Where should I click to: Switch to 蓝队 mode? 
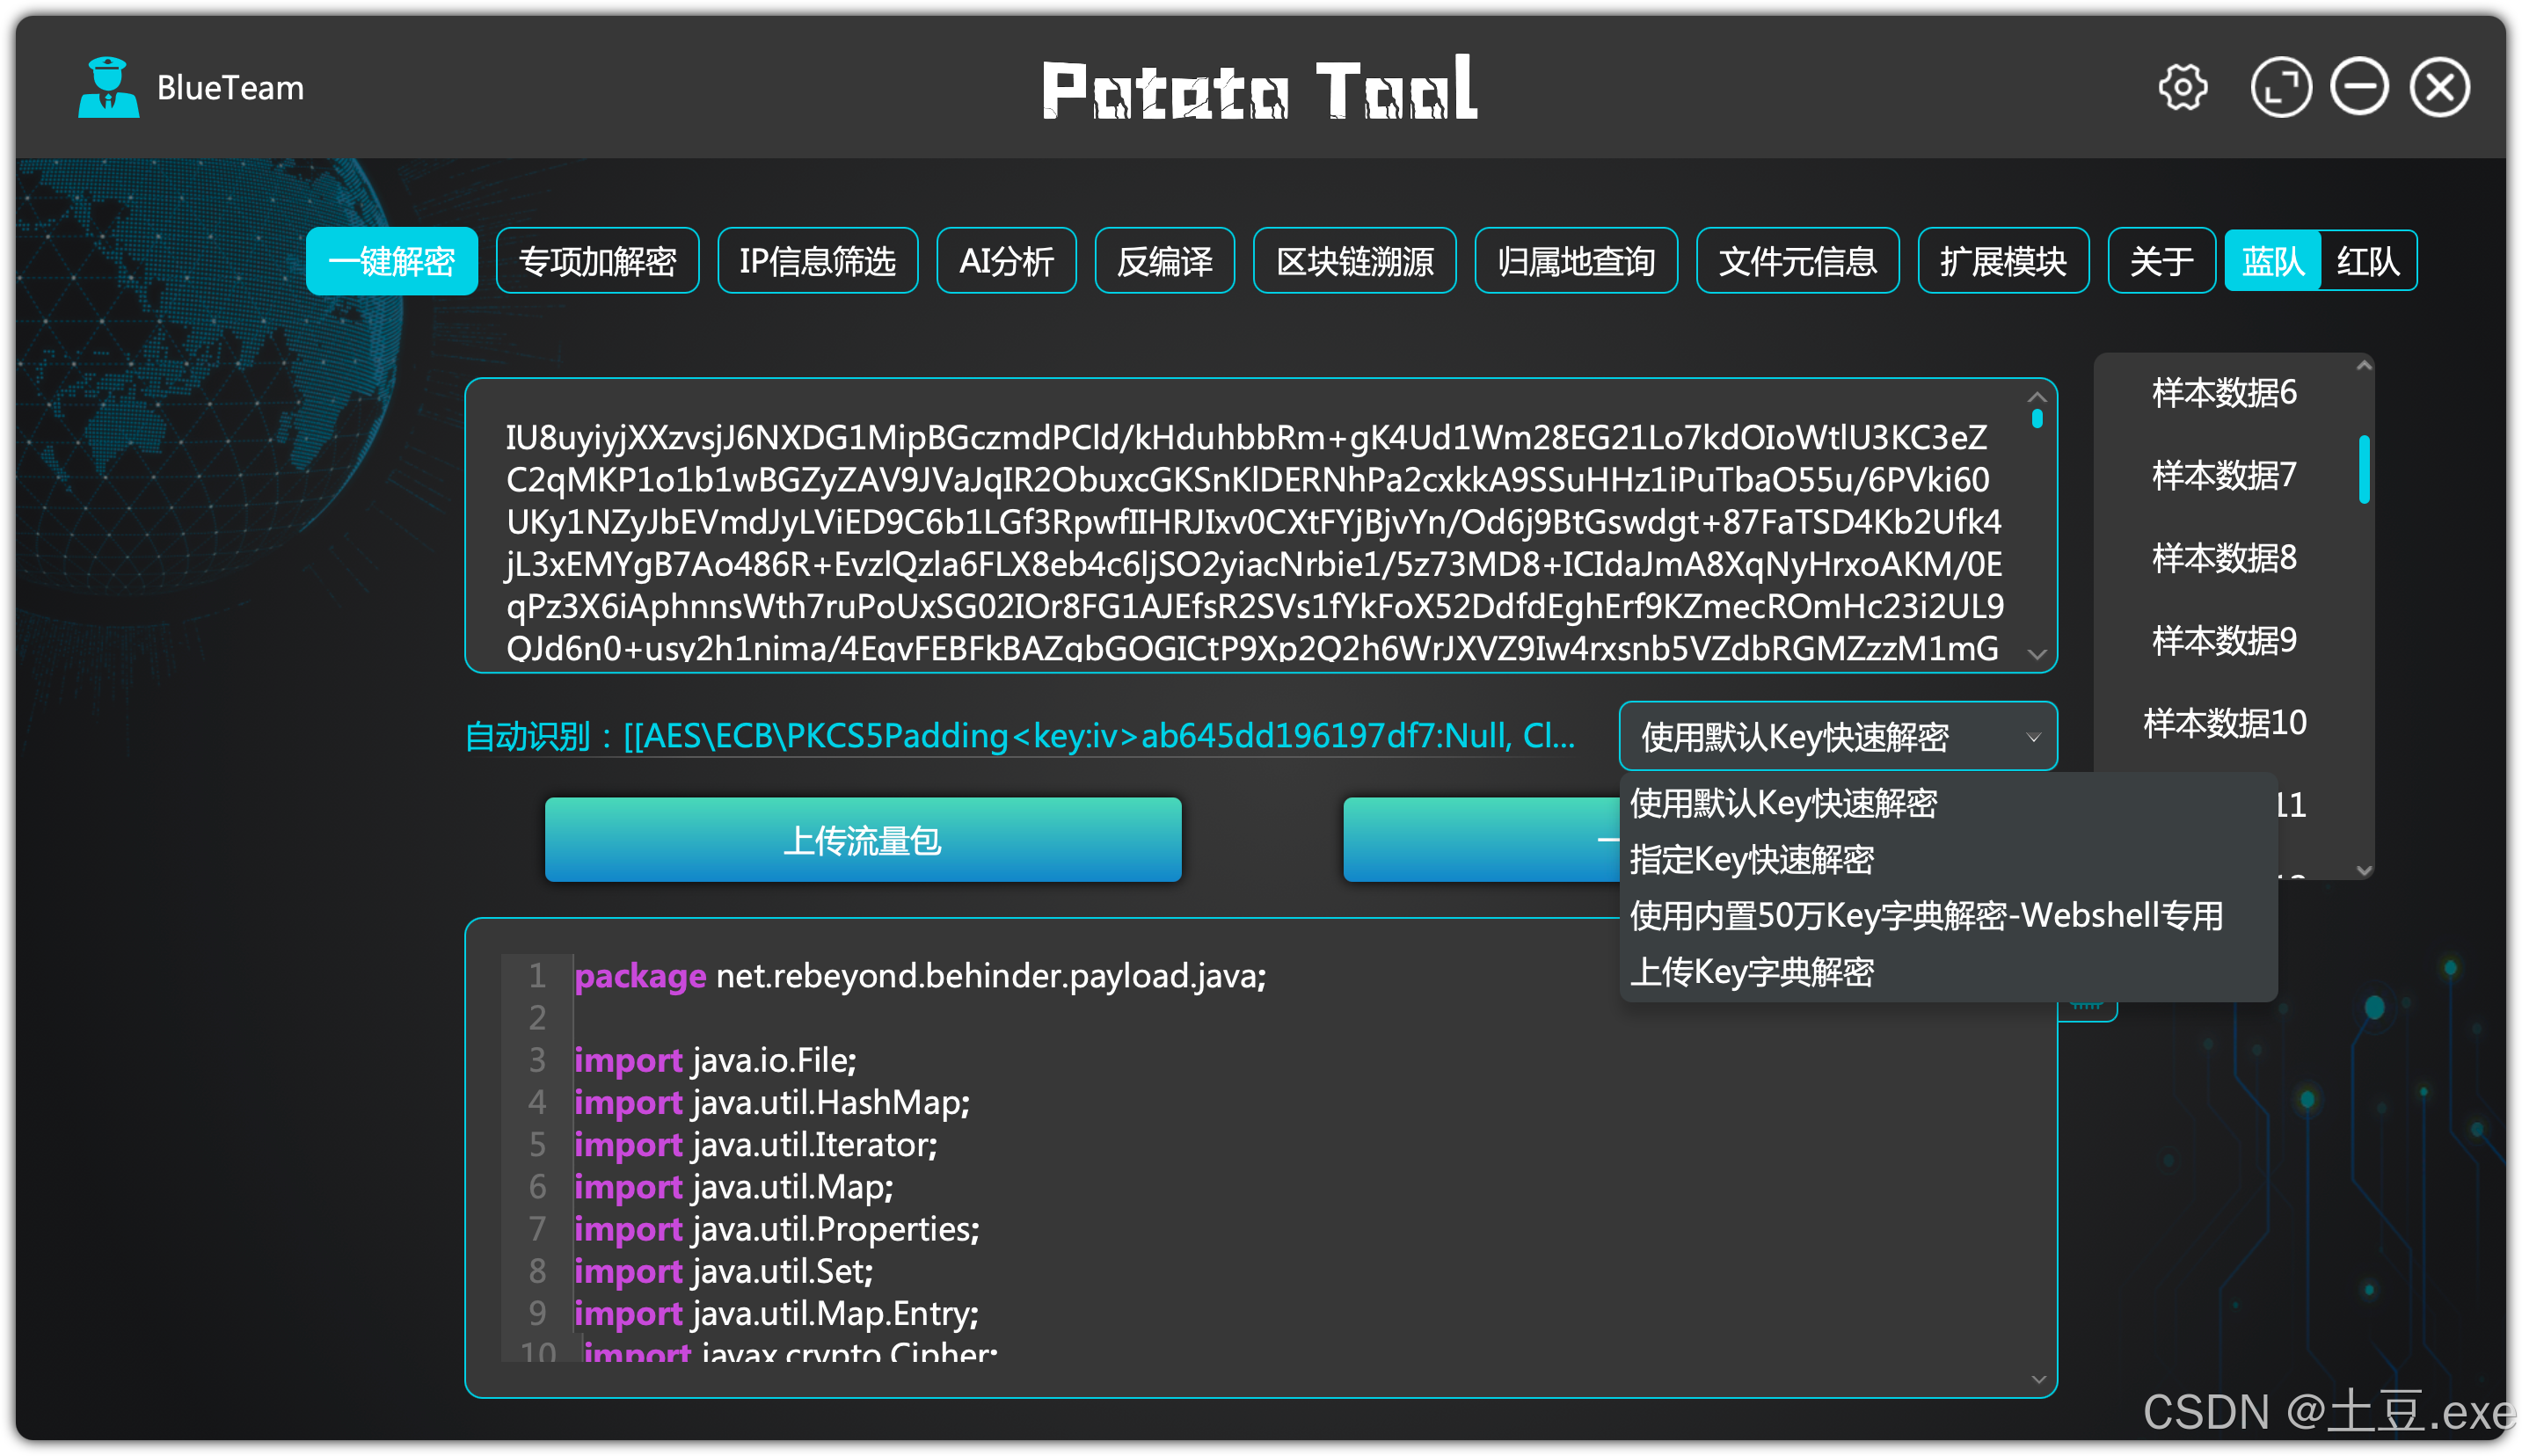coord(2271,262)
